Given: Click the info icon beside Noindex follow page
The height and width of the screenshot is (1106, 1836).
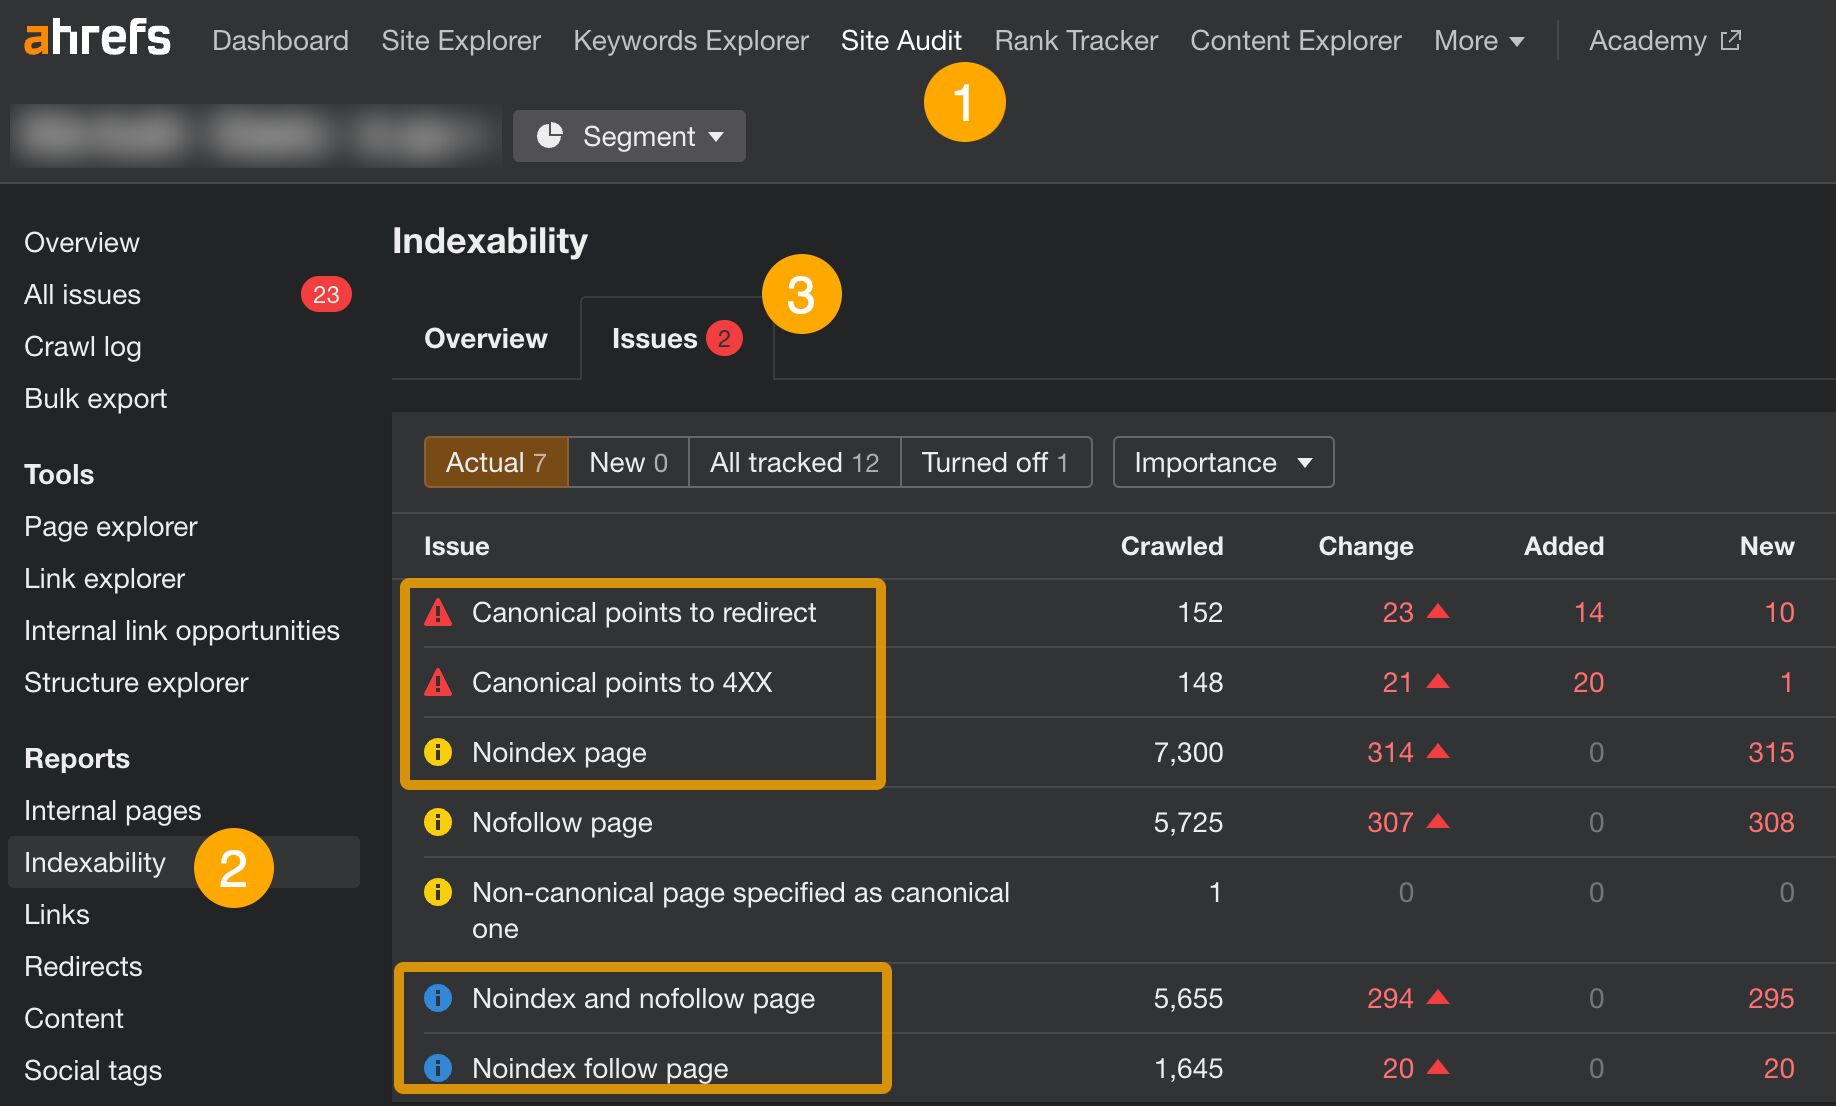Looking at the screenshot, I should 438,1067.
